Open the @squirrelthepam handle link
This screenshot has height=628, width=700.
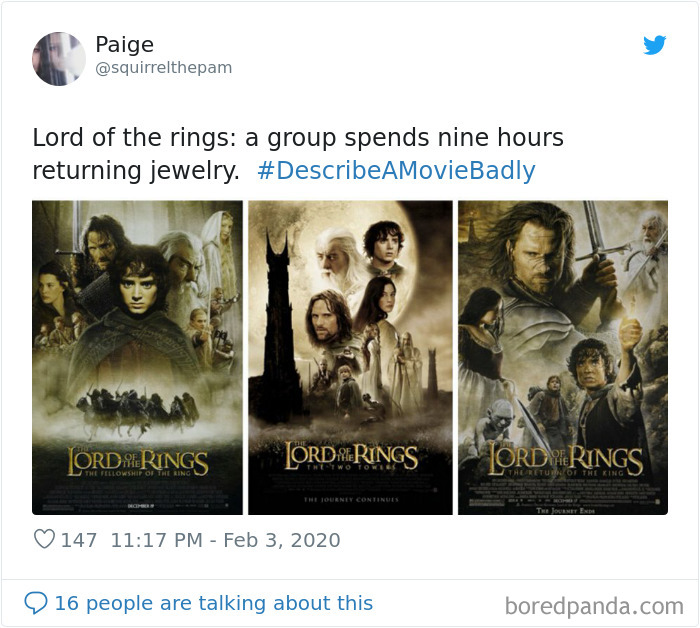tap(164, 68)
